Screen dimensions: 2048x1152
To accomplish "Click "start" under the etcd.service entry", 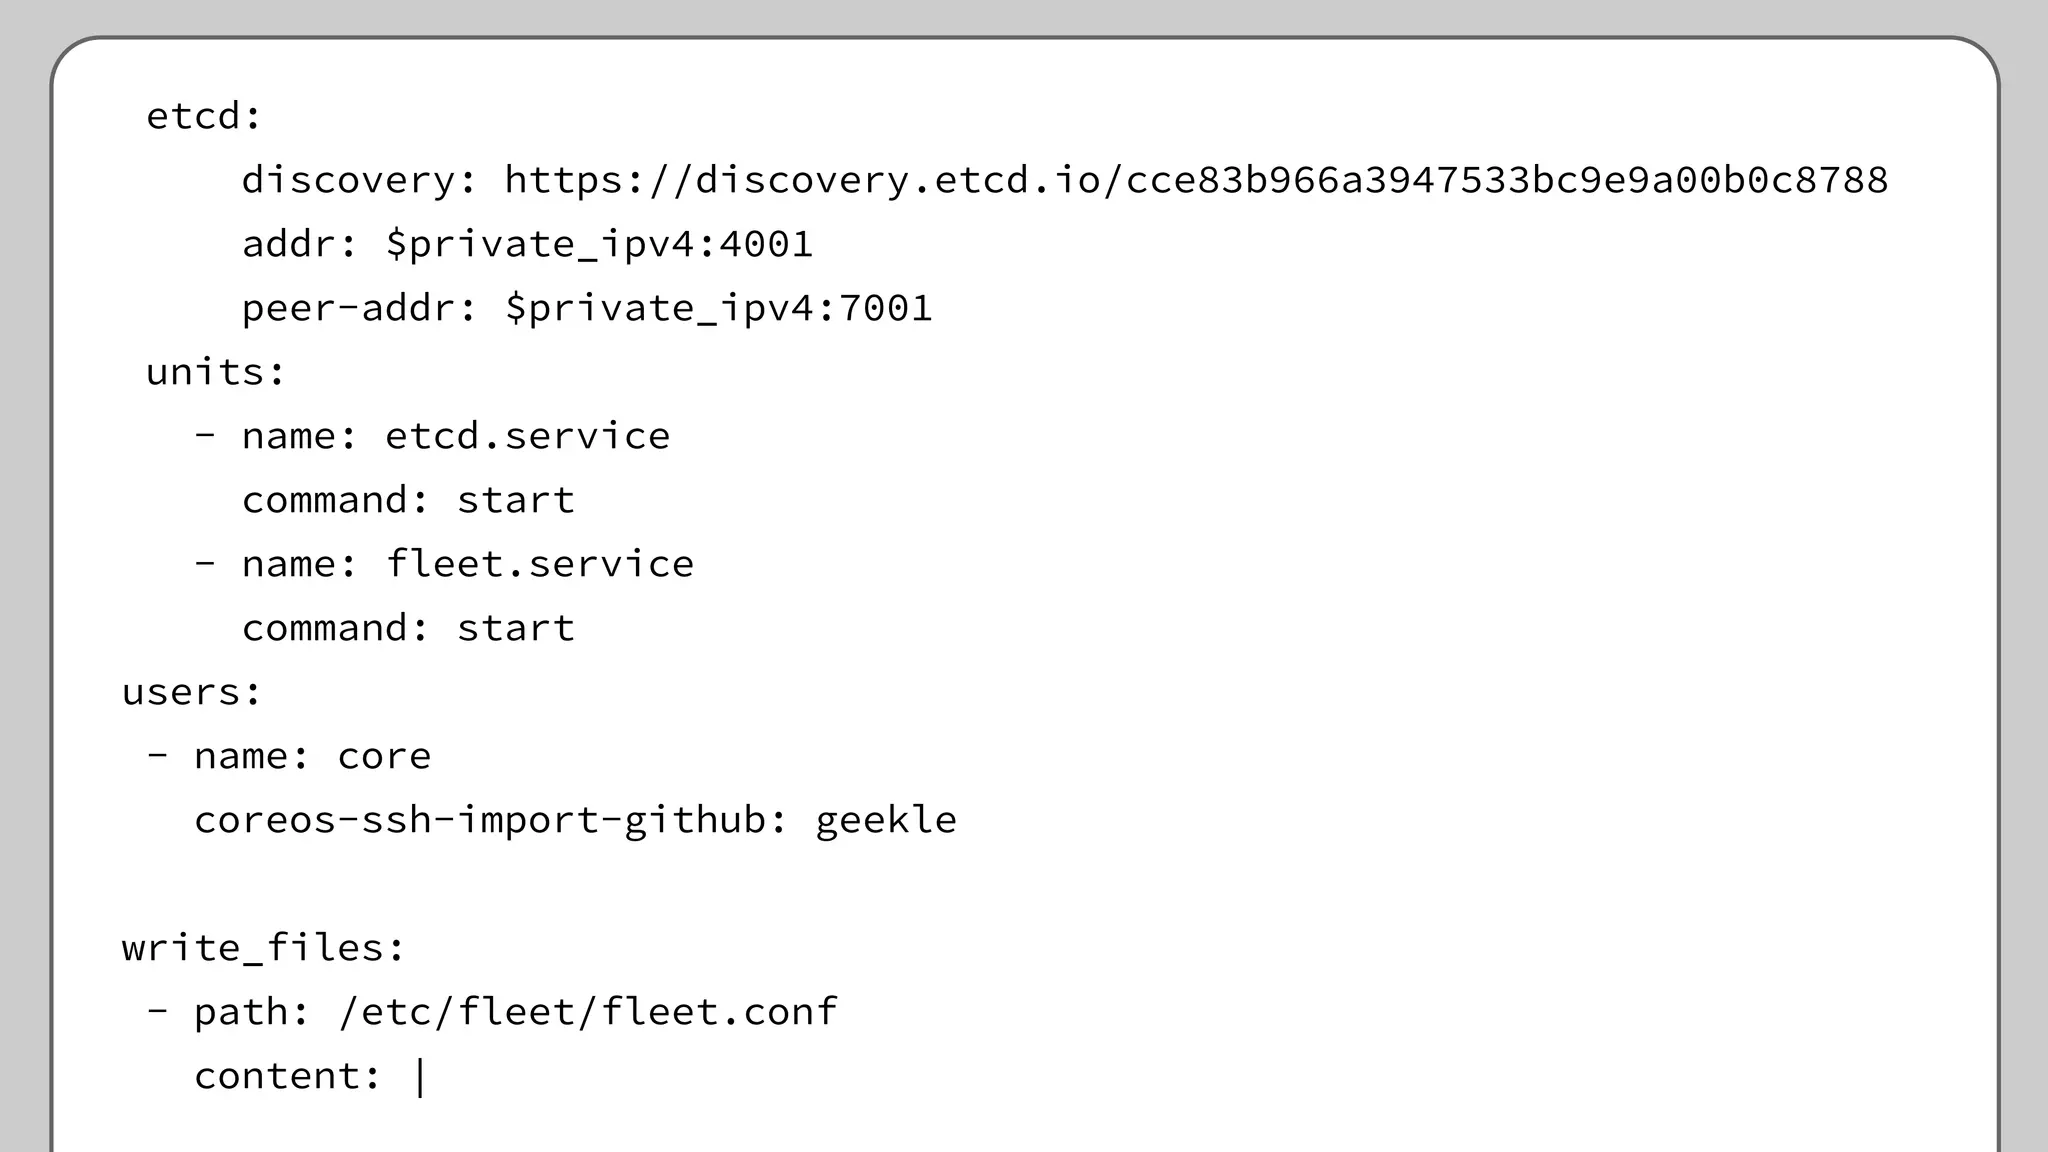I will click(515, 501).
